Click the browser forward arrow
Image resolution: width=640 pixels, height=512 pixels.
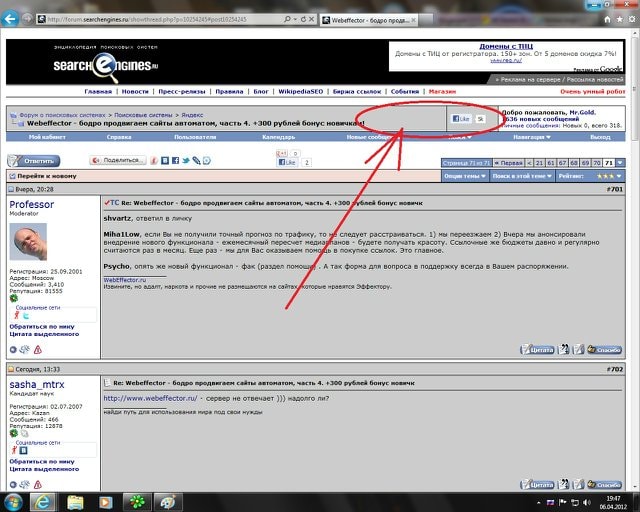tap(27, 19)
